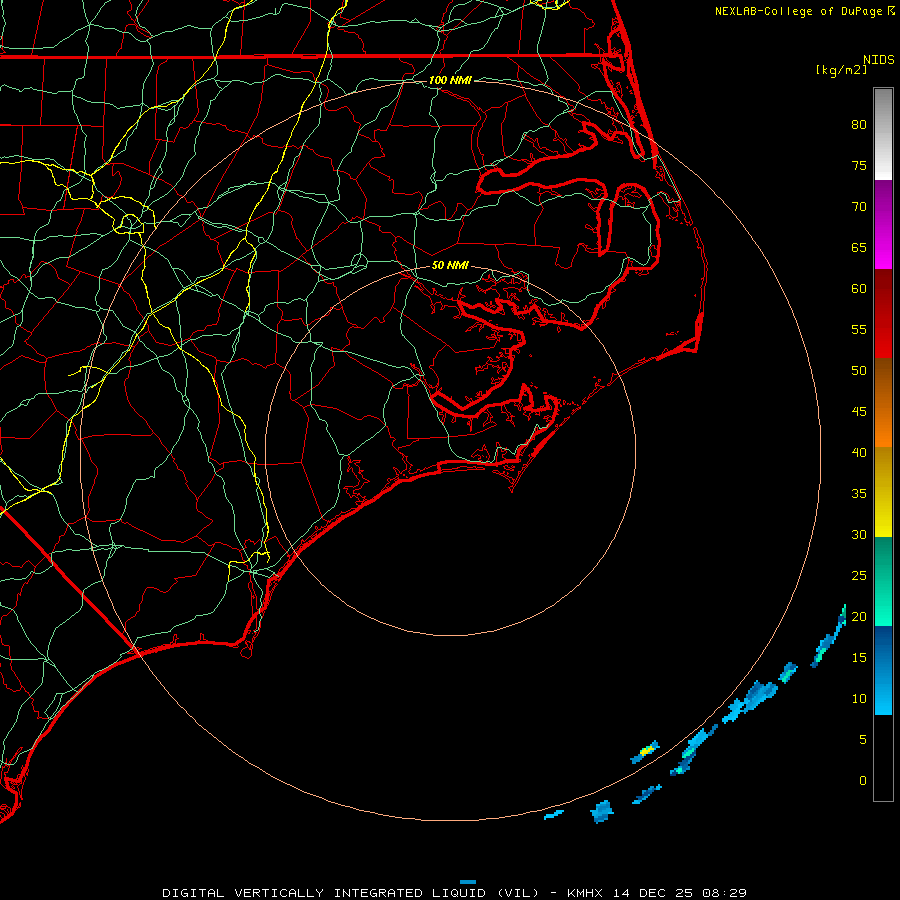Click the "KMHX" station identifier
This screenshot has width=900, height=900.
585,893
